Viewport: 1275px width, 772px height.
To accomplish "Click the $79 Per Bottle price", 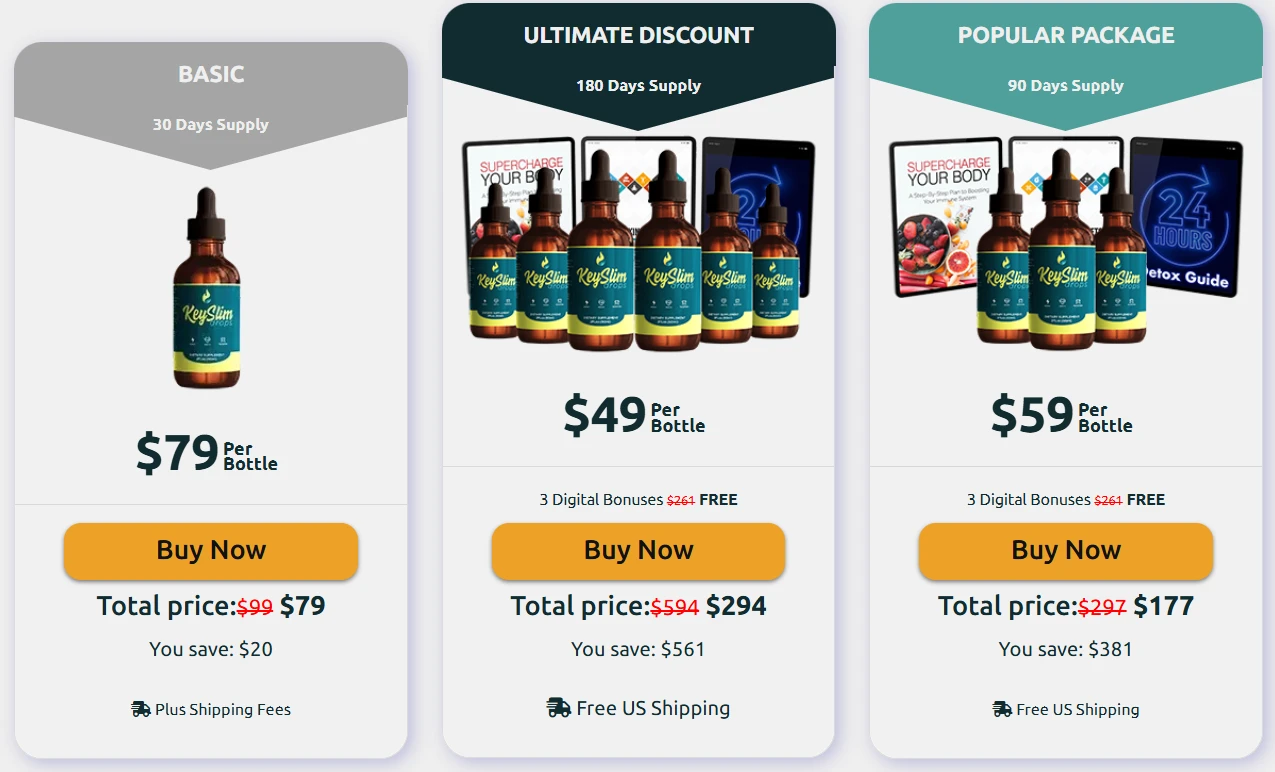I will 207,454.
